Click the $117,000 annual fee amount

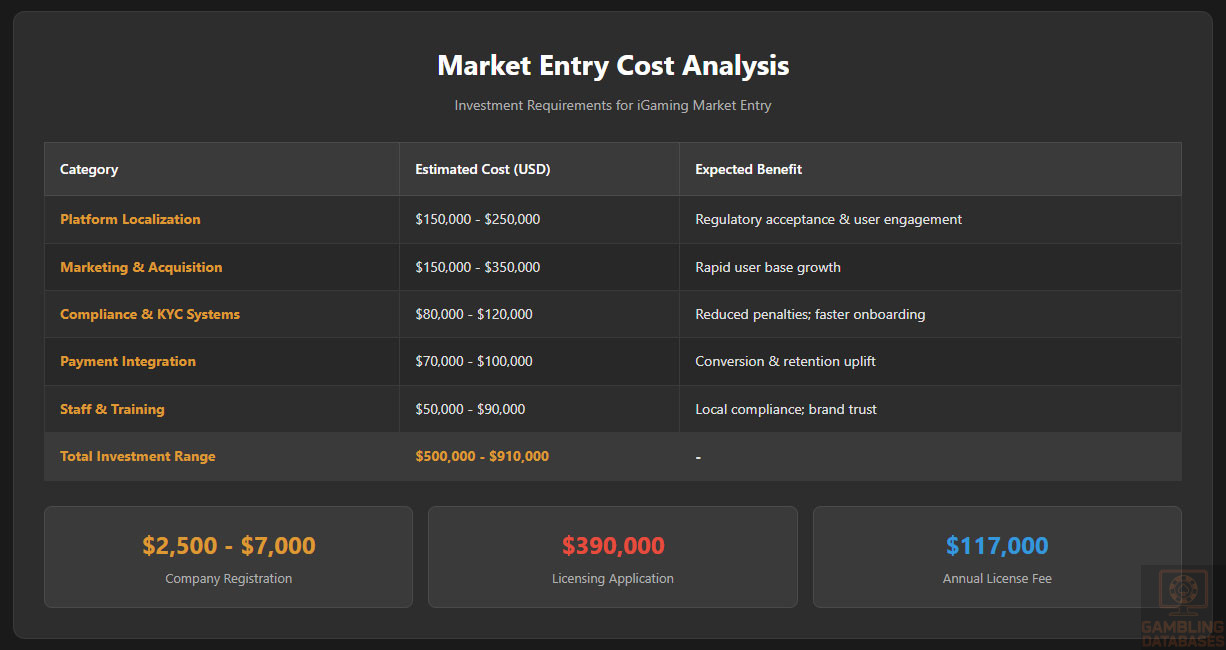coord(997,546)
